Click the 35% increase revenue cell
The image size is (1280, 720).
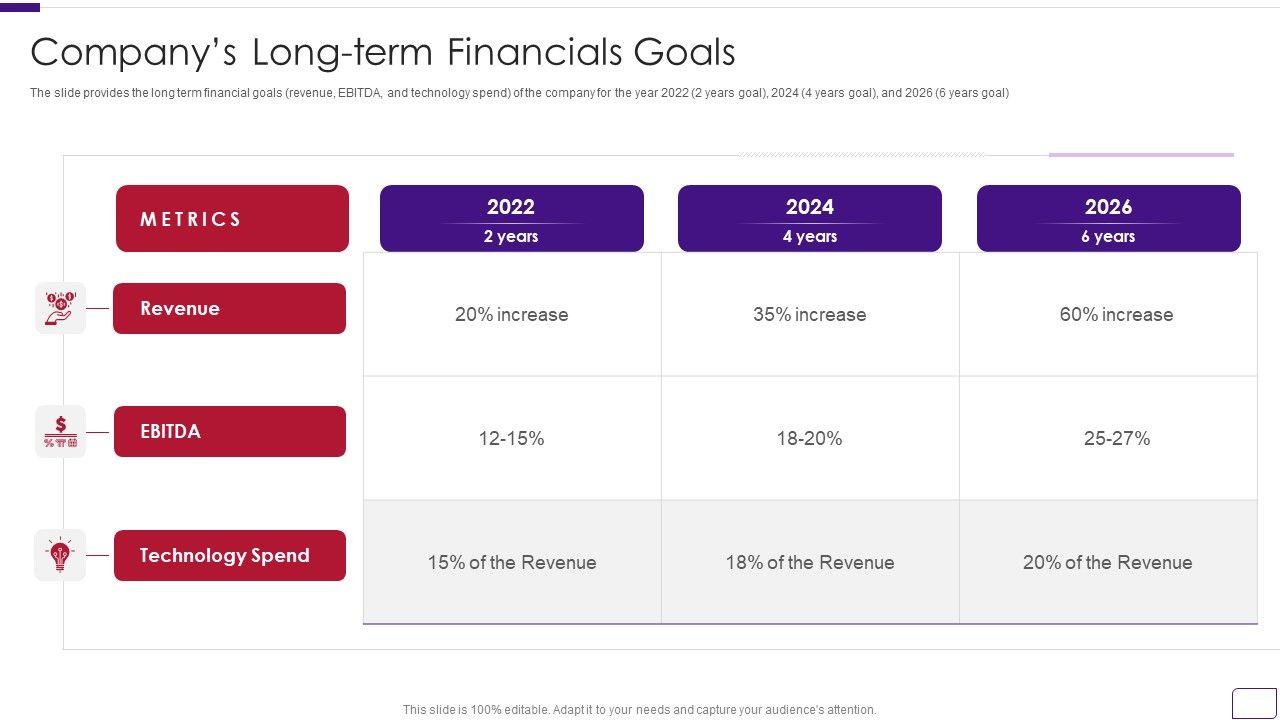pos(809,315)
